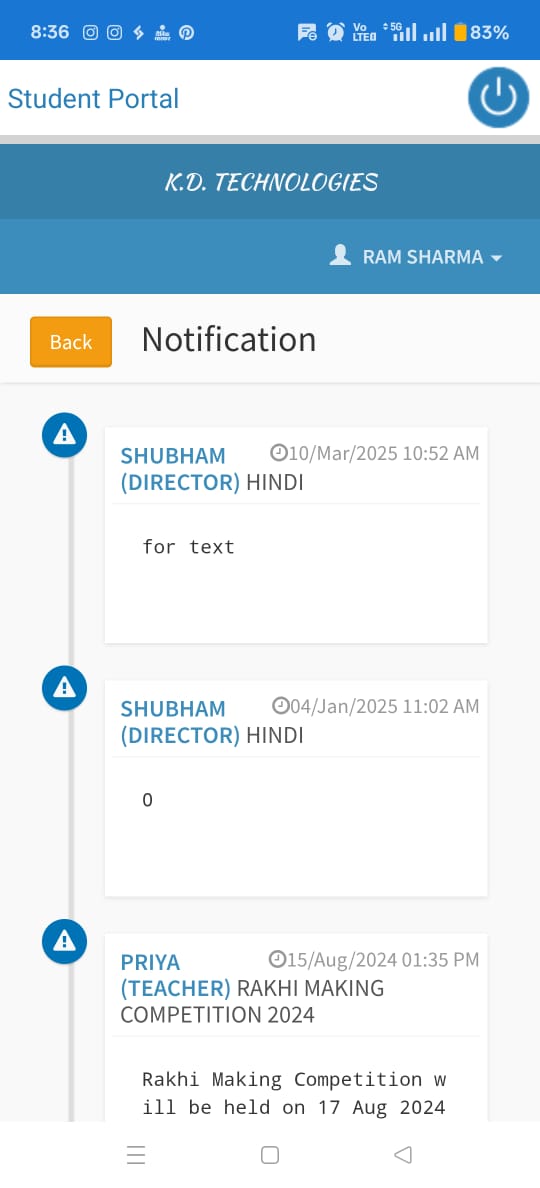Click the alert icon beside 04/Jan/2025 notification
Viewport: 540px width, 1188px height.
(x=64, y=688)
